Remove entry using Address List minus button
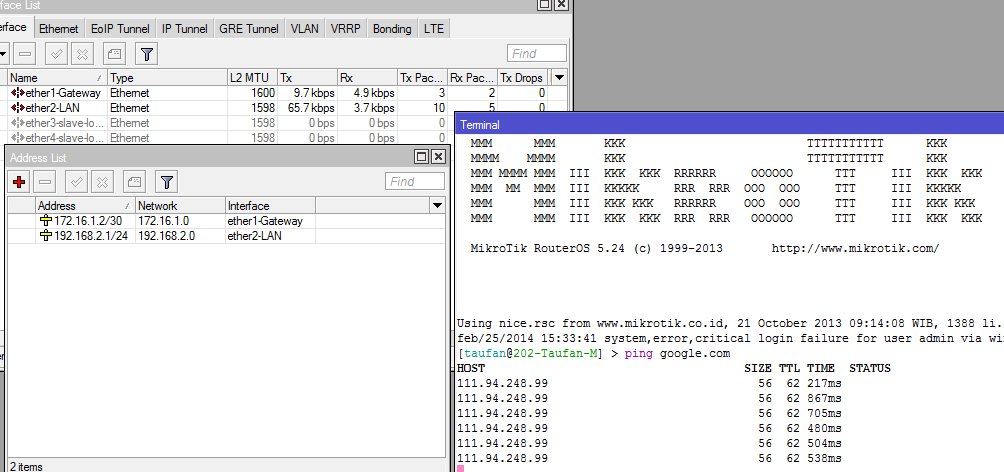The height and width of the screenshot is (472, 1004). point(45,183)
